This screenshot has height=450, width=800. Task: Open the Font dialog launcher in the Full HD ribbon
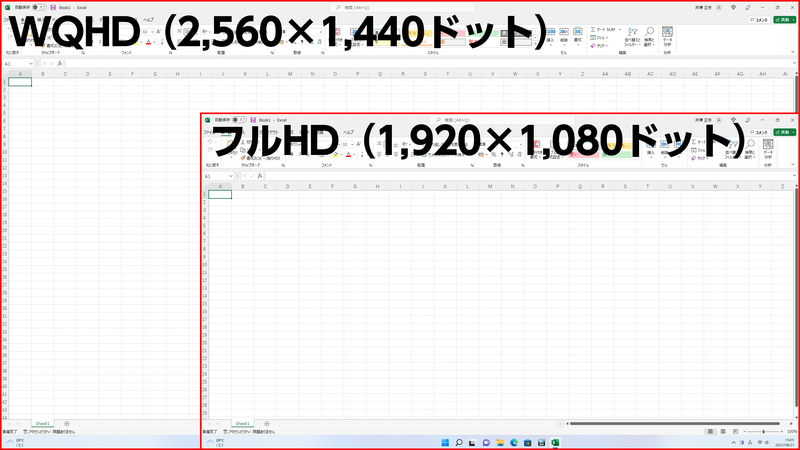370,165
